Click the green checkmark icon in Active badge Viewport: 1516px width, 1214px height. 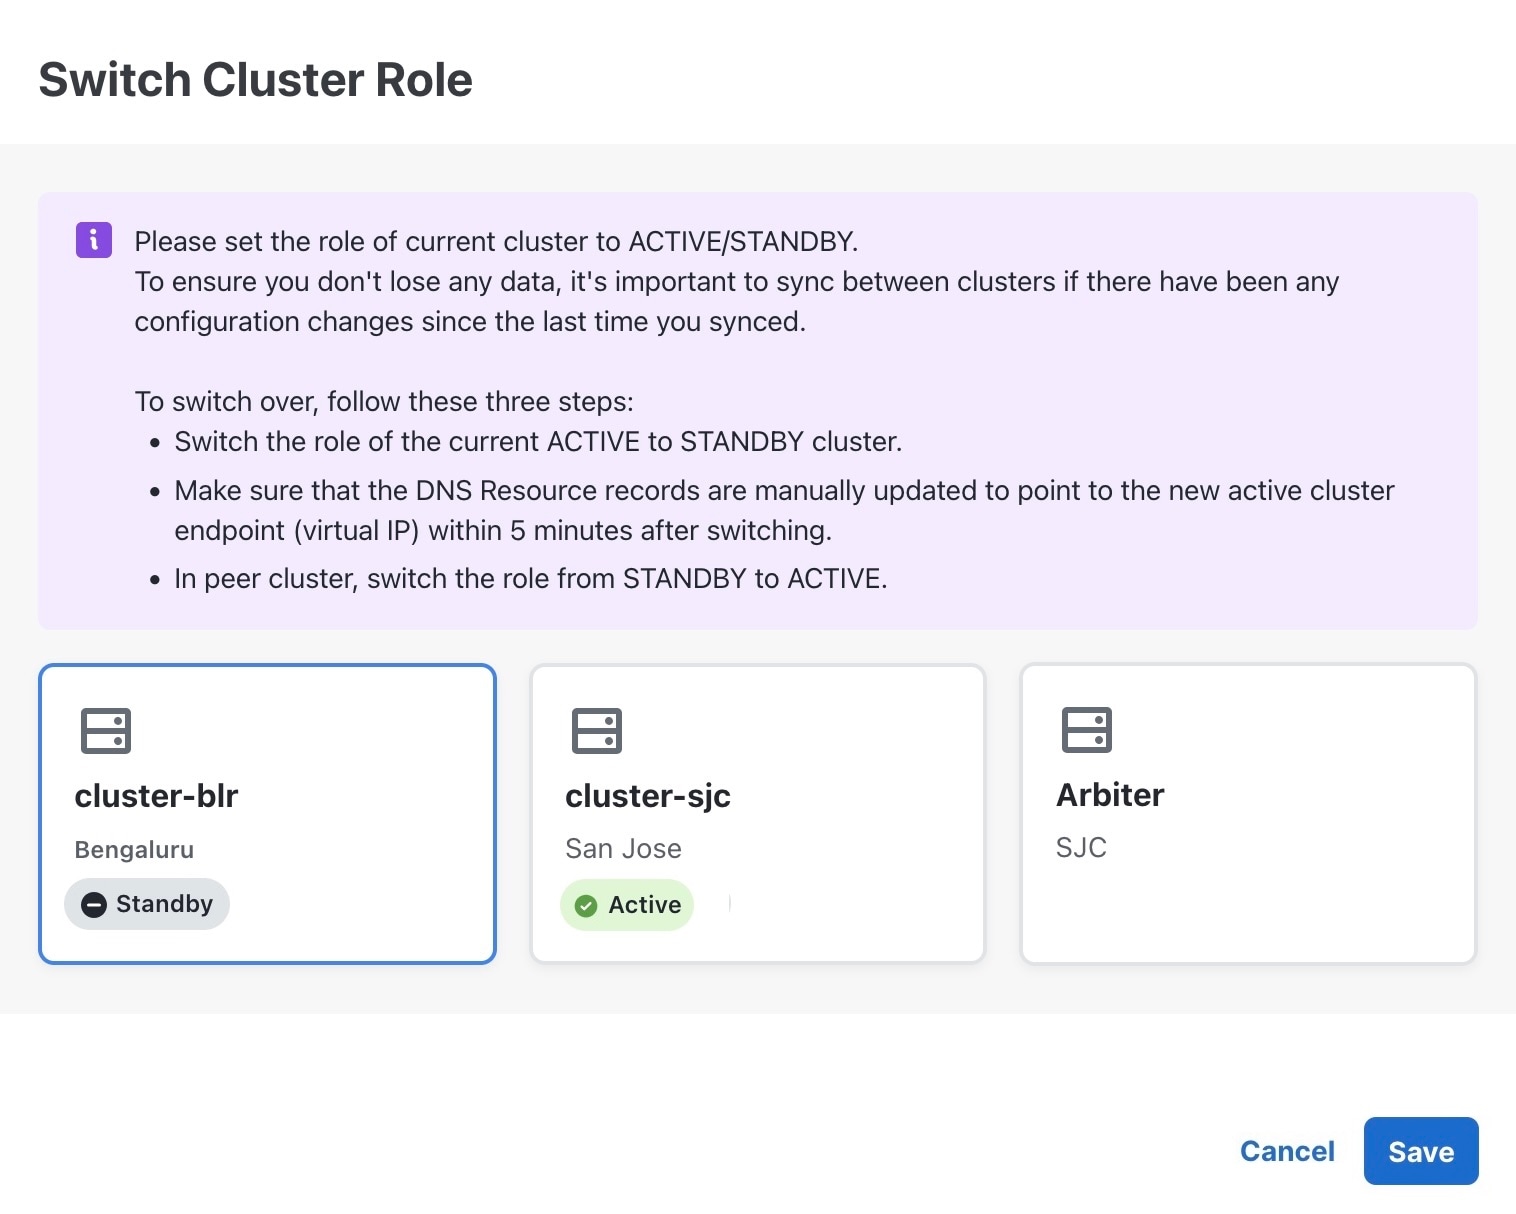coord(586,906)
